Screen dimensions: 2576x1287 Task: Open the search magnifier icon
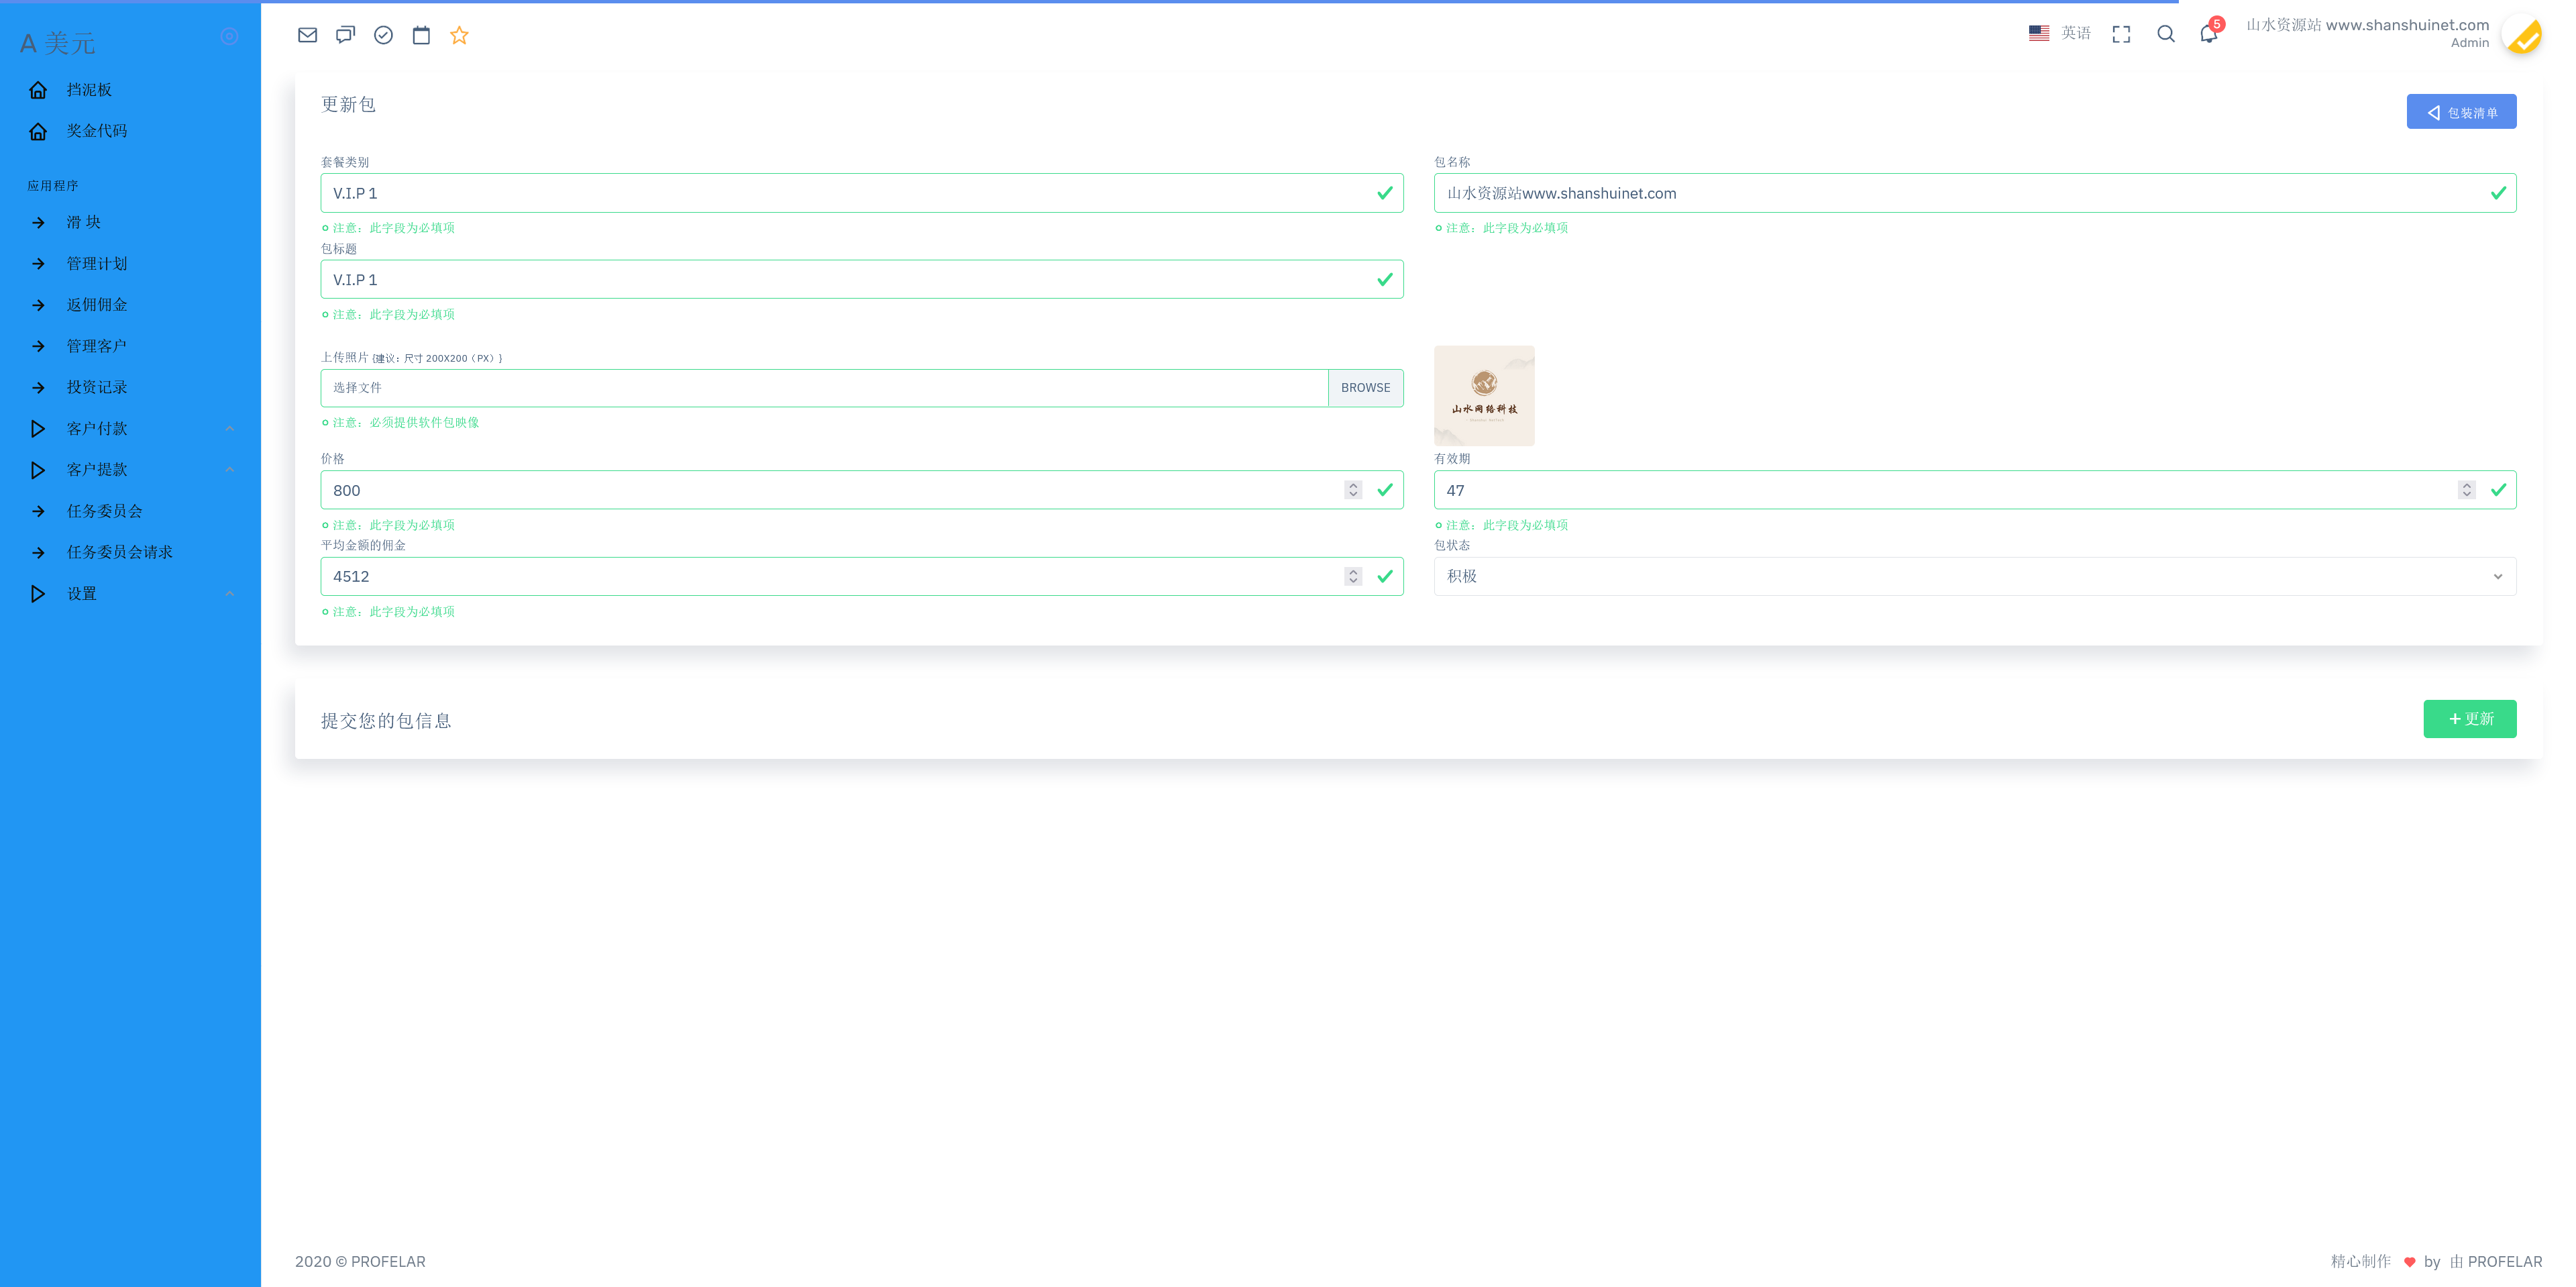(x=2165, y=34)
